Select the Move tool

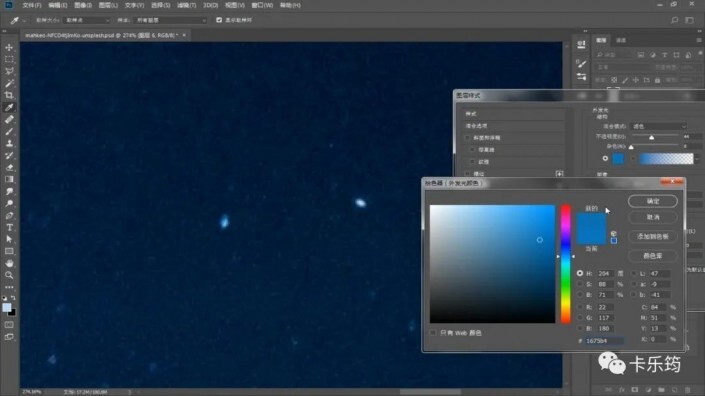pos(9,47)
